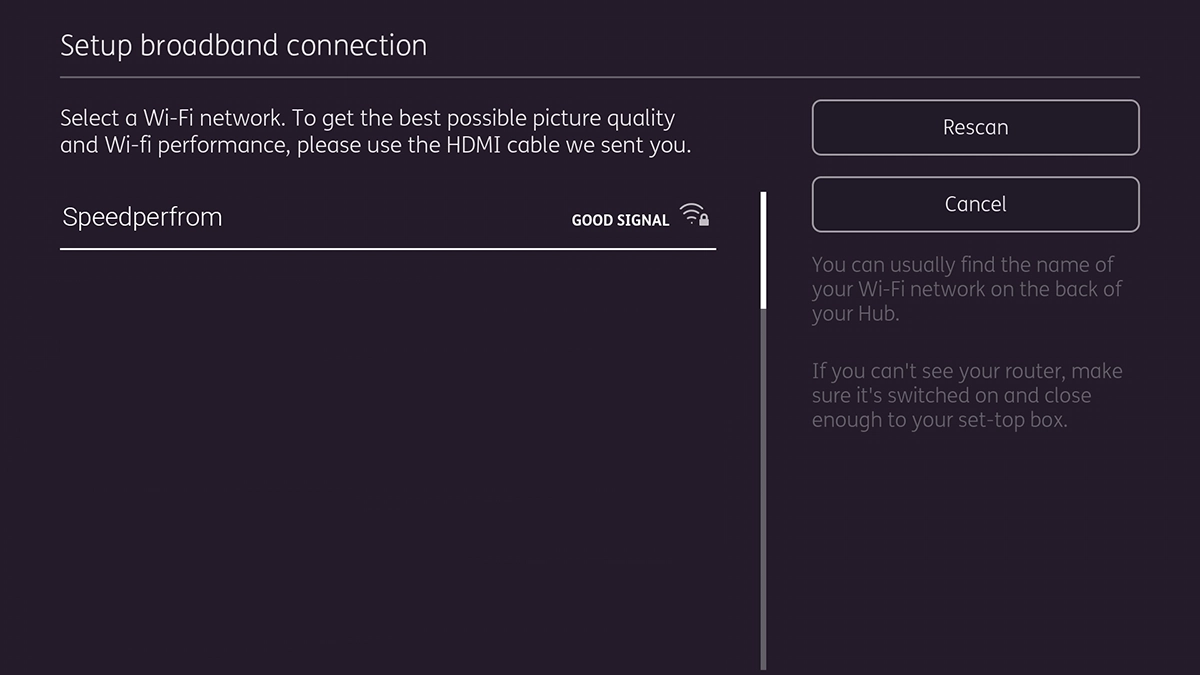Click the Setup broadband connection heading
The width and height of the screenshot is (1200, 675).
243,45
